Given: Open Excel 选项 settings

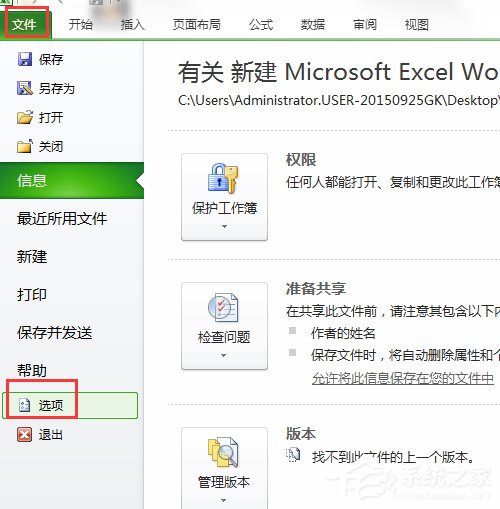Looking at the screenshot, I should pos(70,405).
